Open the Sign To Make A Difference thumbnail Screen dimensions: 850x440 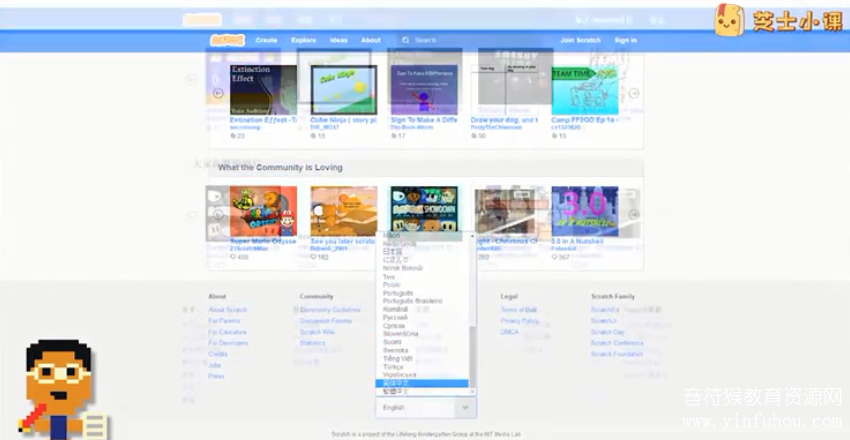(x=424, y=89)
